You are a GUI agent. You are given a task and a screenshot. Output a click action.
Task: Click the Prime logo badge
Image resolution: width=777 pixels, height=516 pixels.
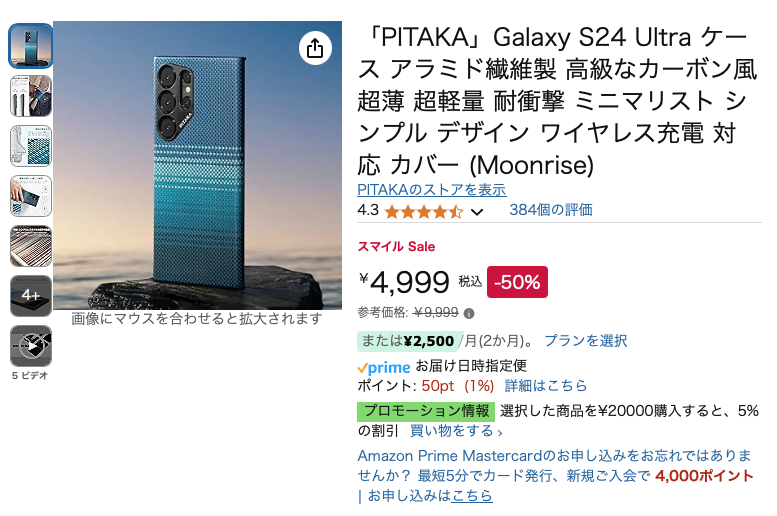coord(384,367)
